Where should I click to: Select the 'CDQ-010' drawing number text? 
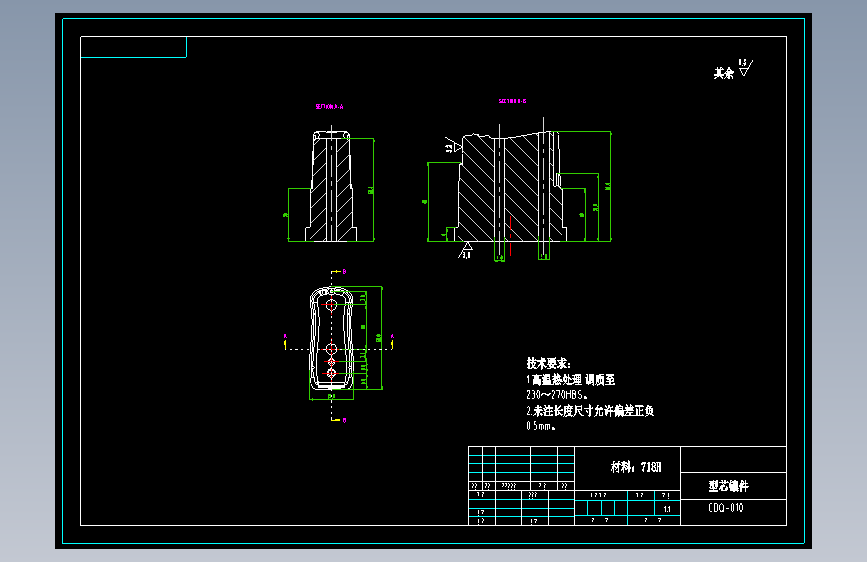click(725, 508)
